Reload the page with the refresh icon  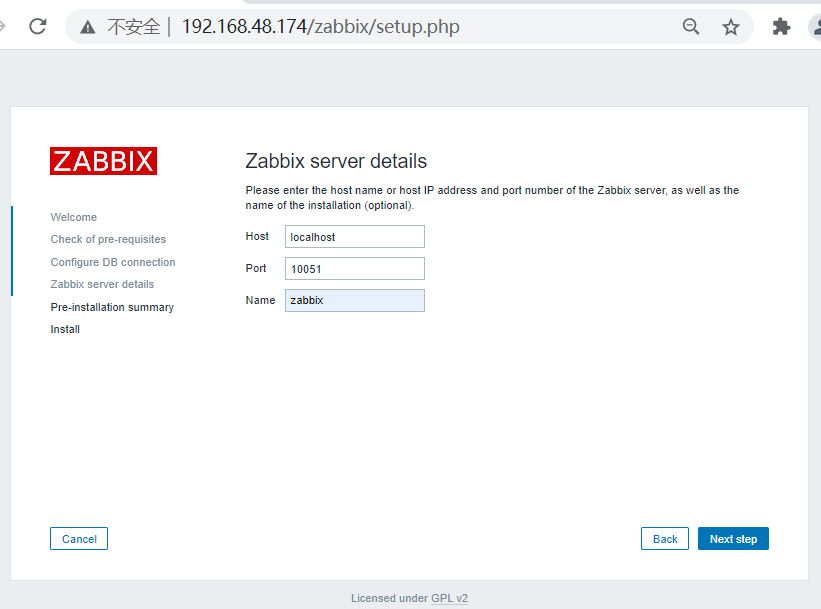tap(38, 26)
